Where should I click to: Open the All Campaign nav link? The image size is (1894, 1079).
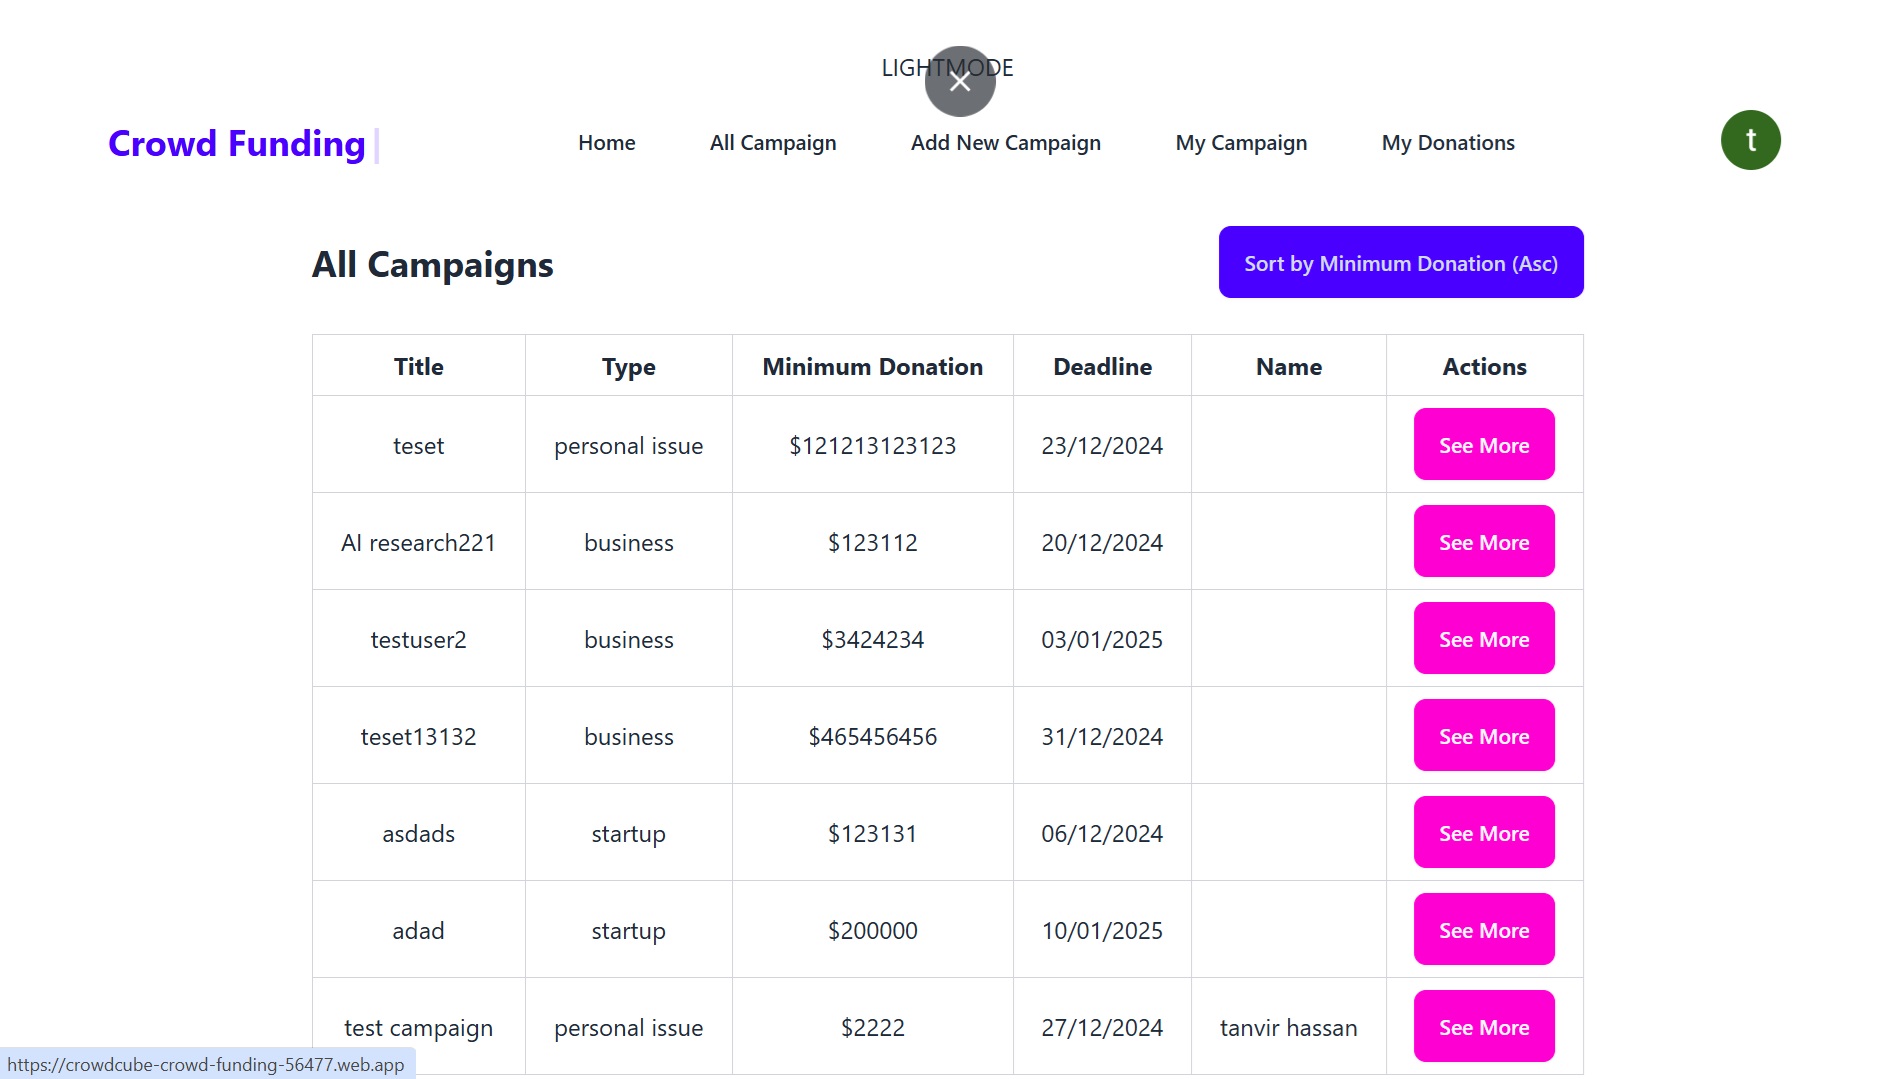pos(772,143)
